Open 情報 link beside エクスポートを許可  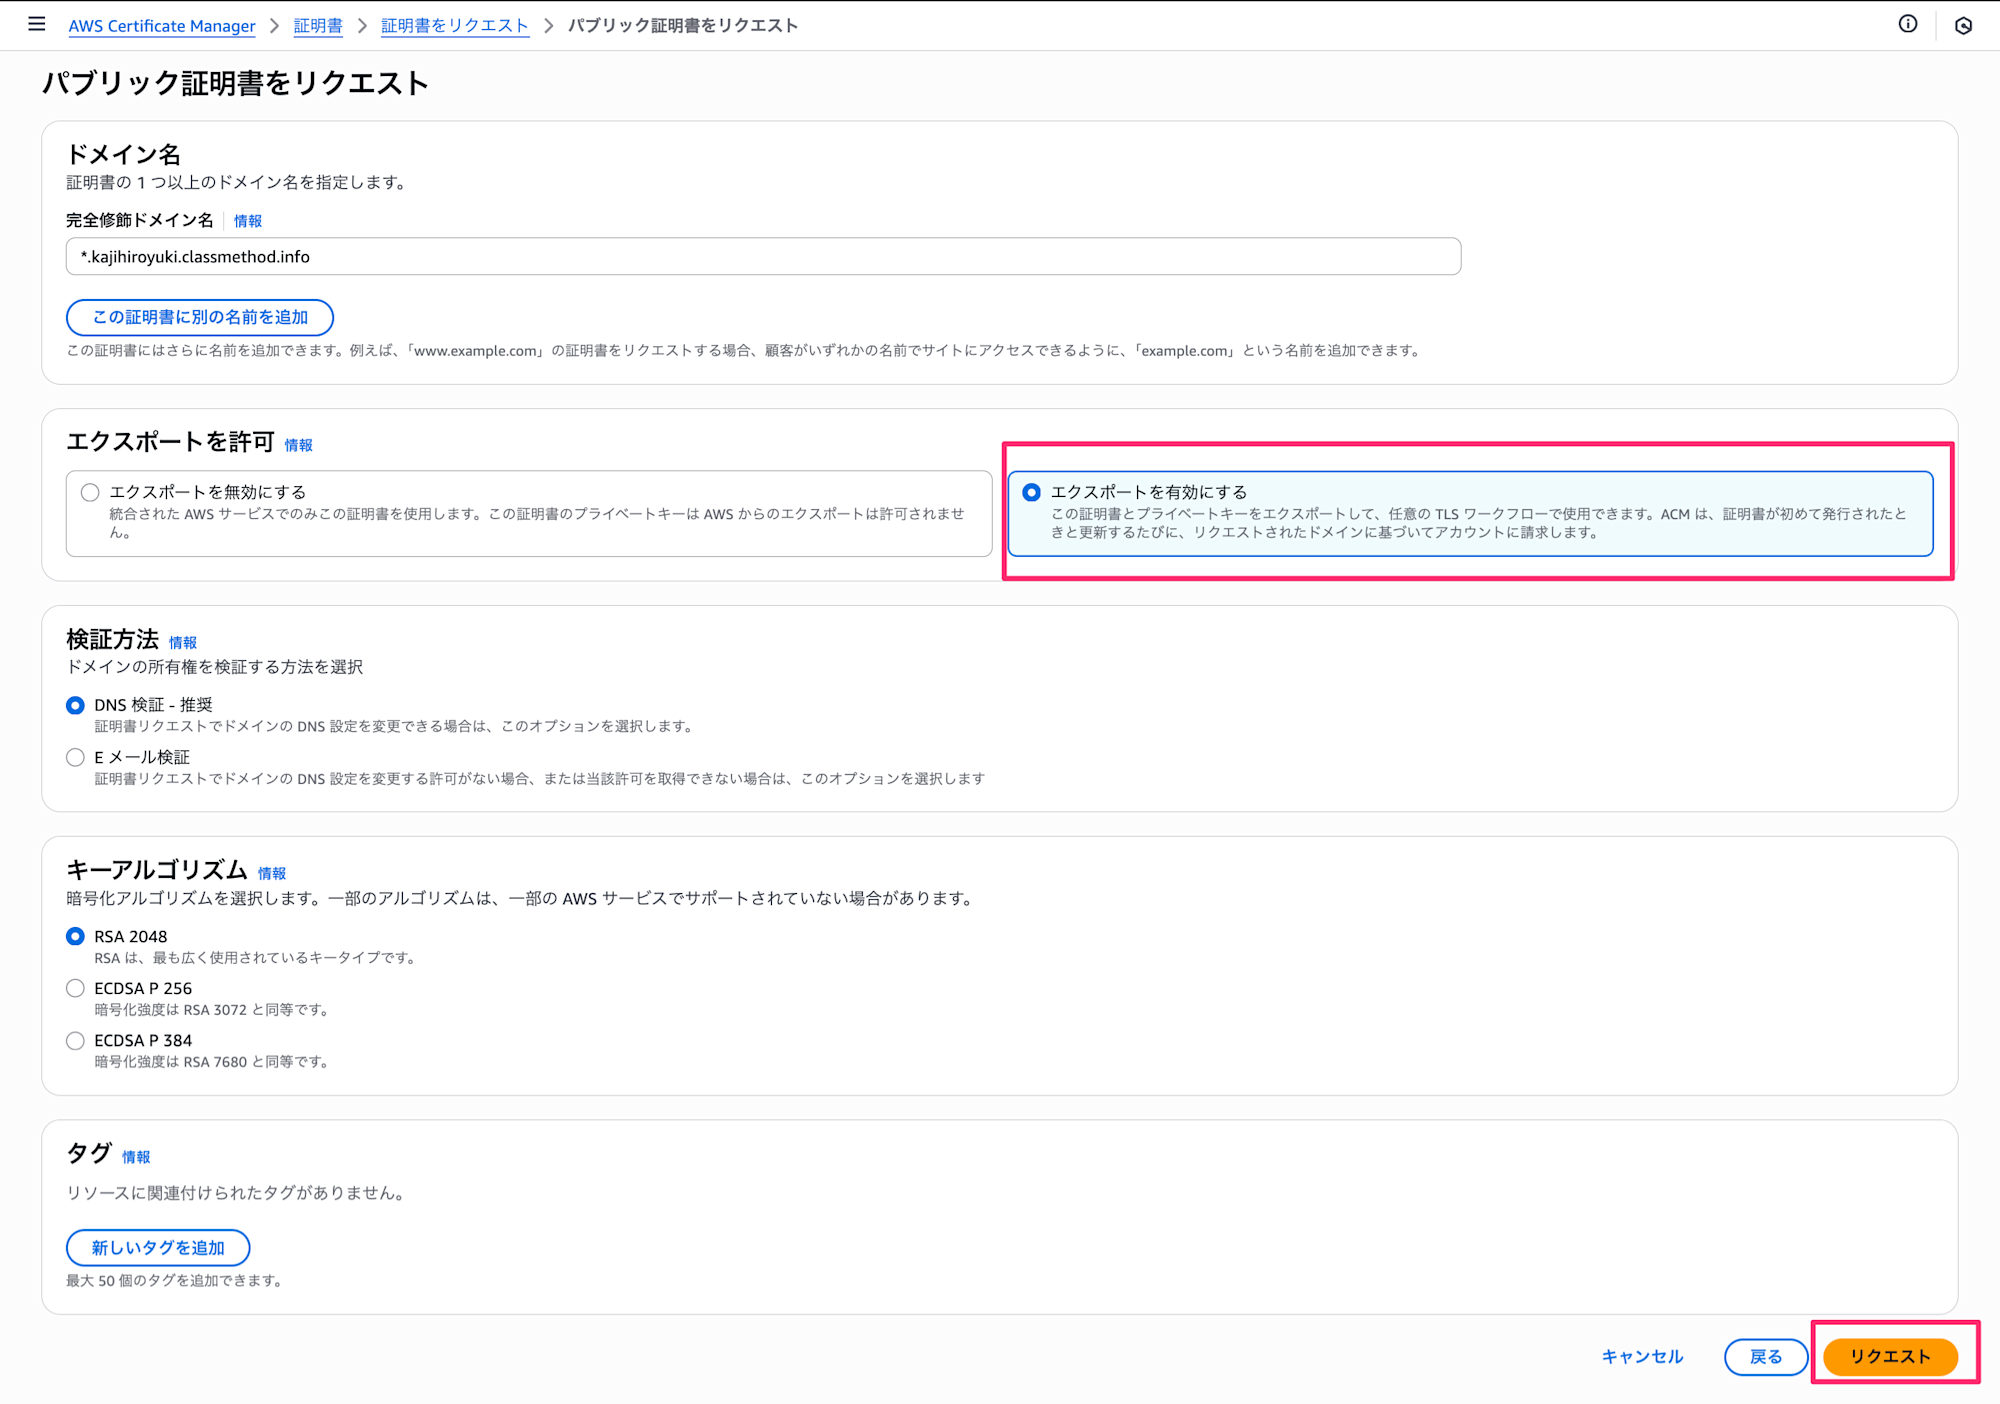[298, 445]
